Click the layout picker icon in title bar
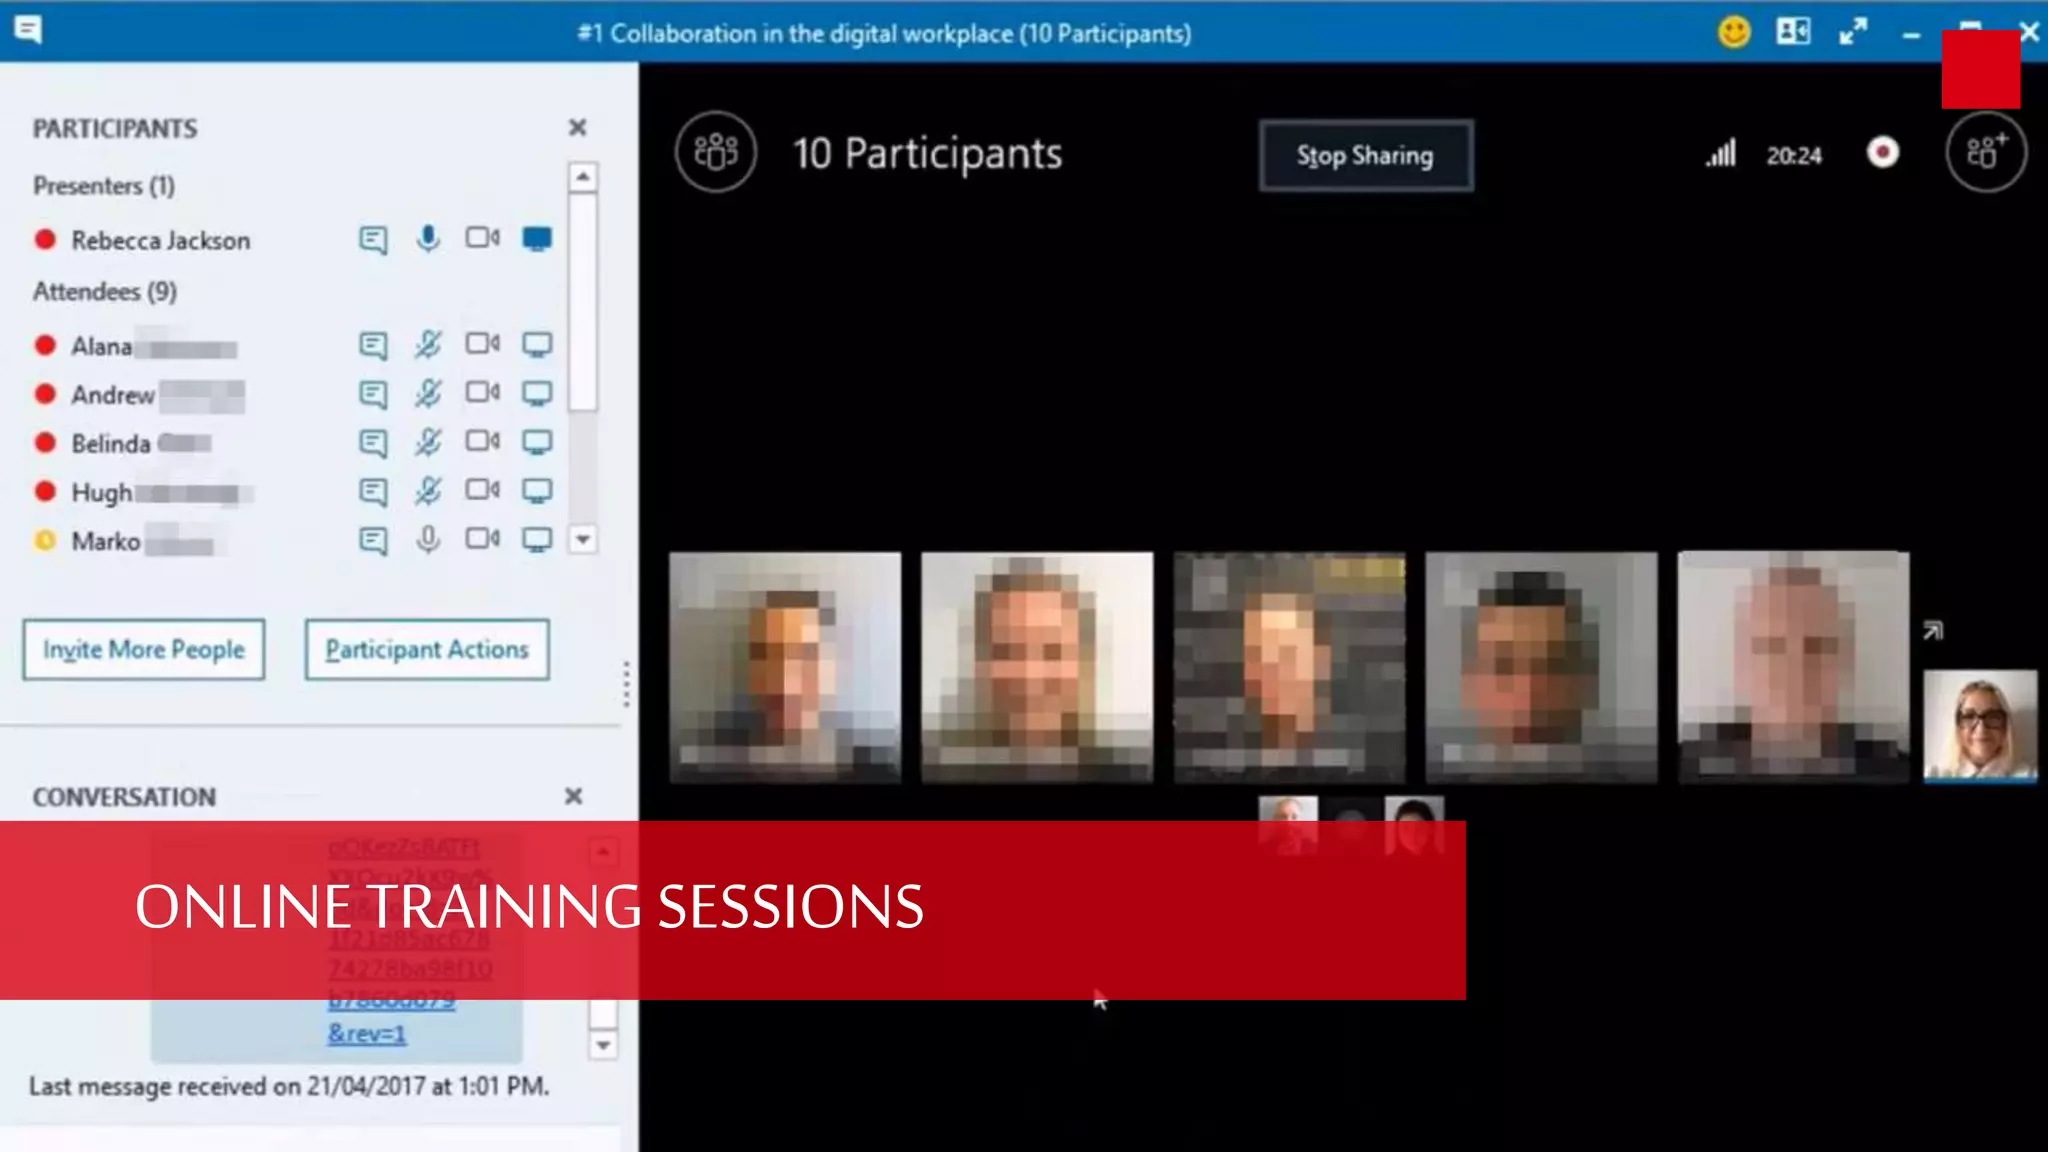Image resolution: width=2048 pixels, height=1152 pixels. (x=1793, y=31)
